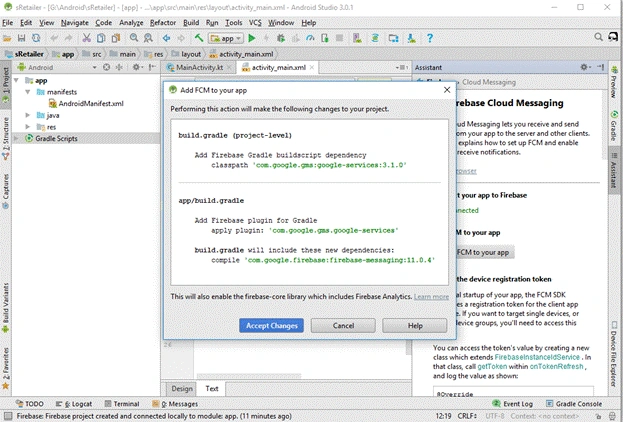Toggle the Build Variants side panel

[x=6, y=308]
